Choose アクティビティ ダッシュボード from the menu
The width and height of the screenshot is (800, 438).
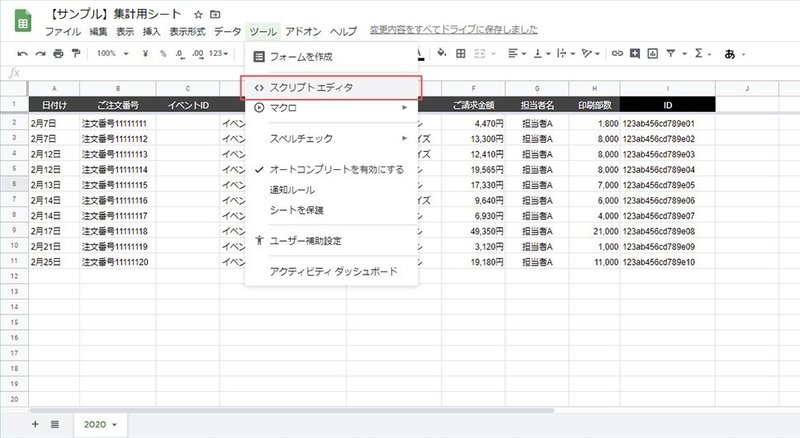click(x=332, y=272)
